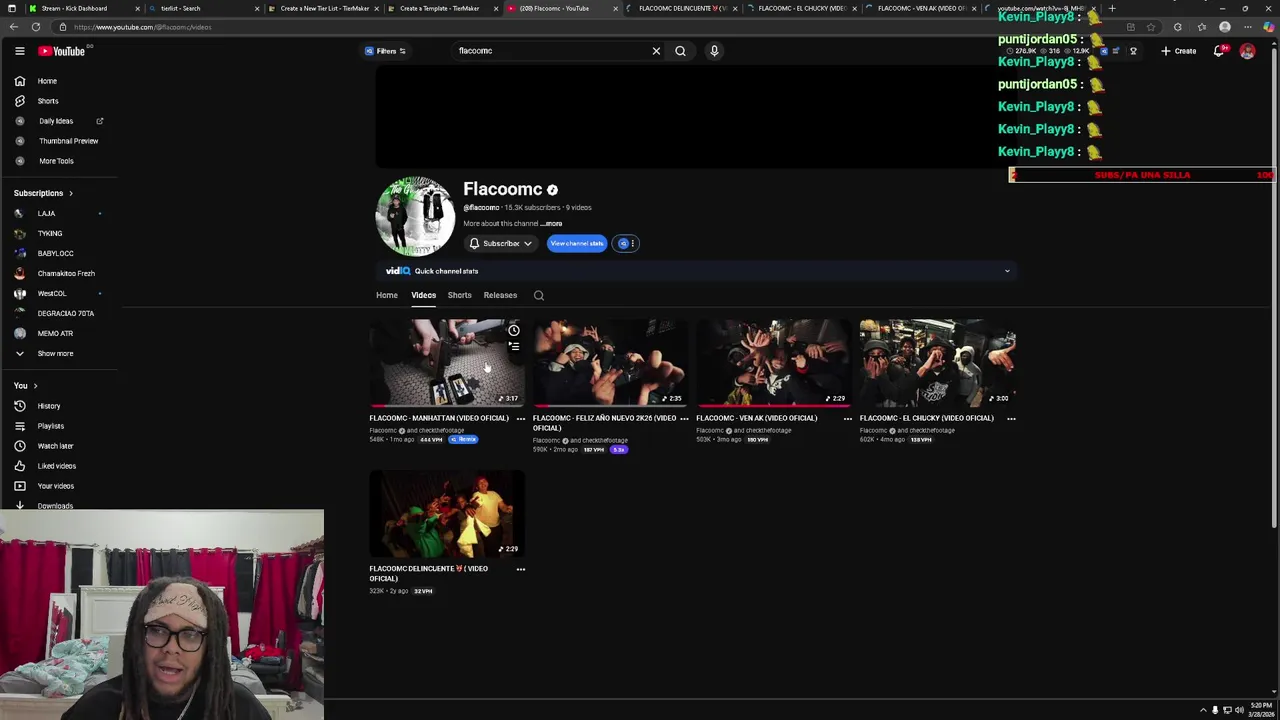This screenshot has width=1280, height=720.
Task: Open History in sidebar
Action: (x=60, y=406)
